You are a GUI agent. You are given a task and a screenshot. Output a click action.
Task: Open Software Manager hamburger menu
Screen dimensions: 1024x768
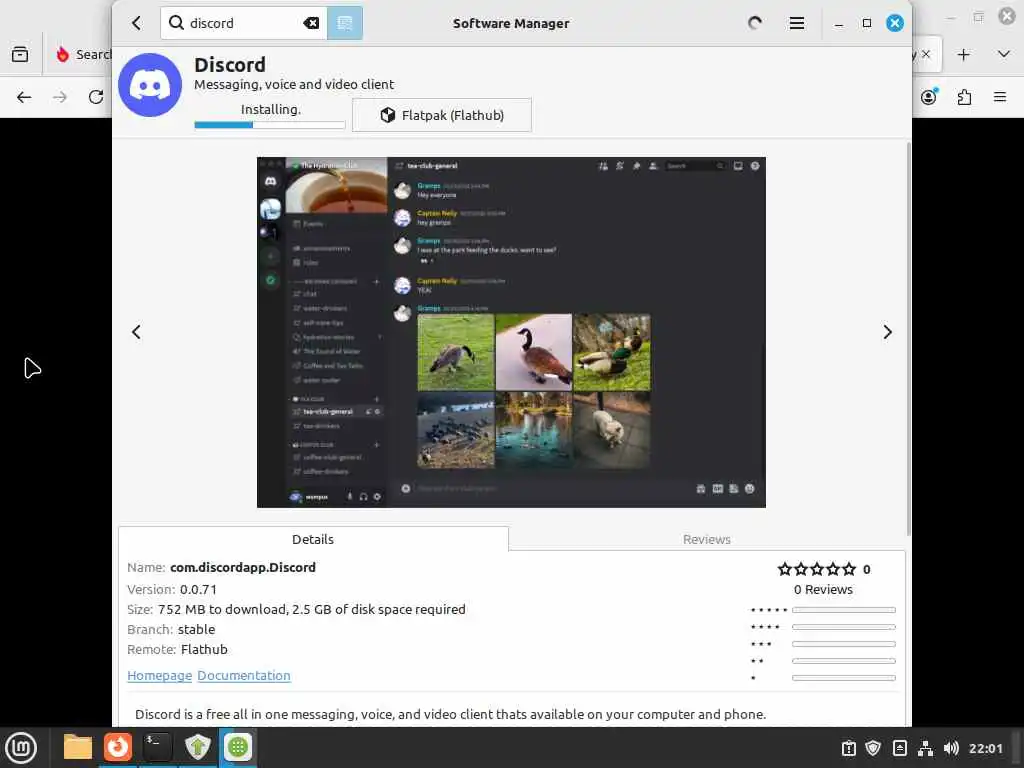click(x=797, y=24)
